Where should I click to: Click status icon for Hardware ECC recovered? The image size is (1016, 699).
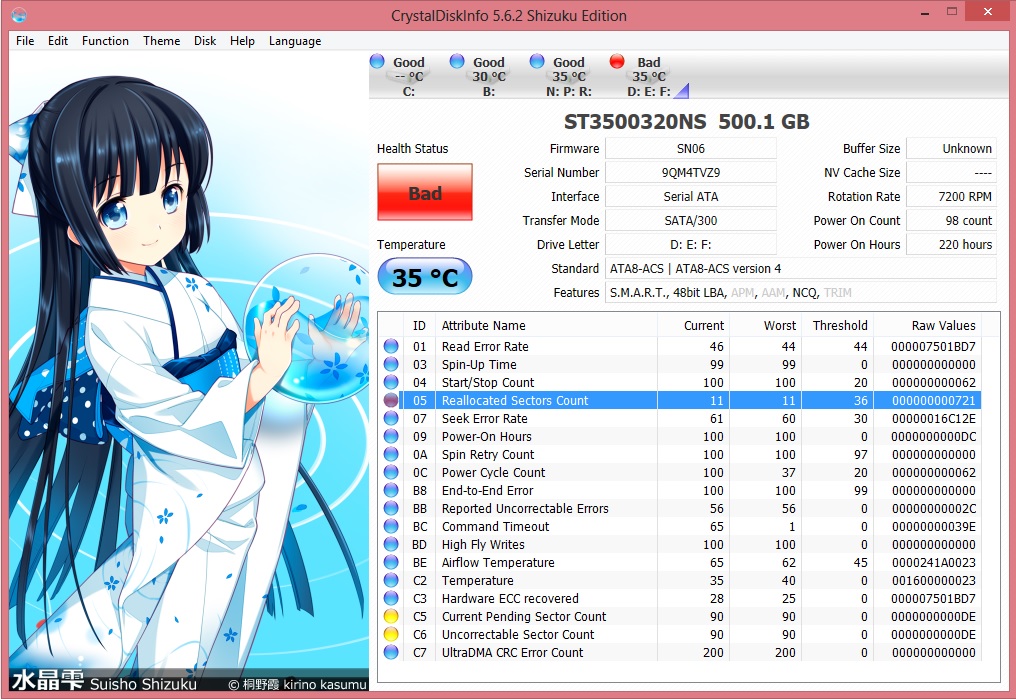391,598
